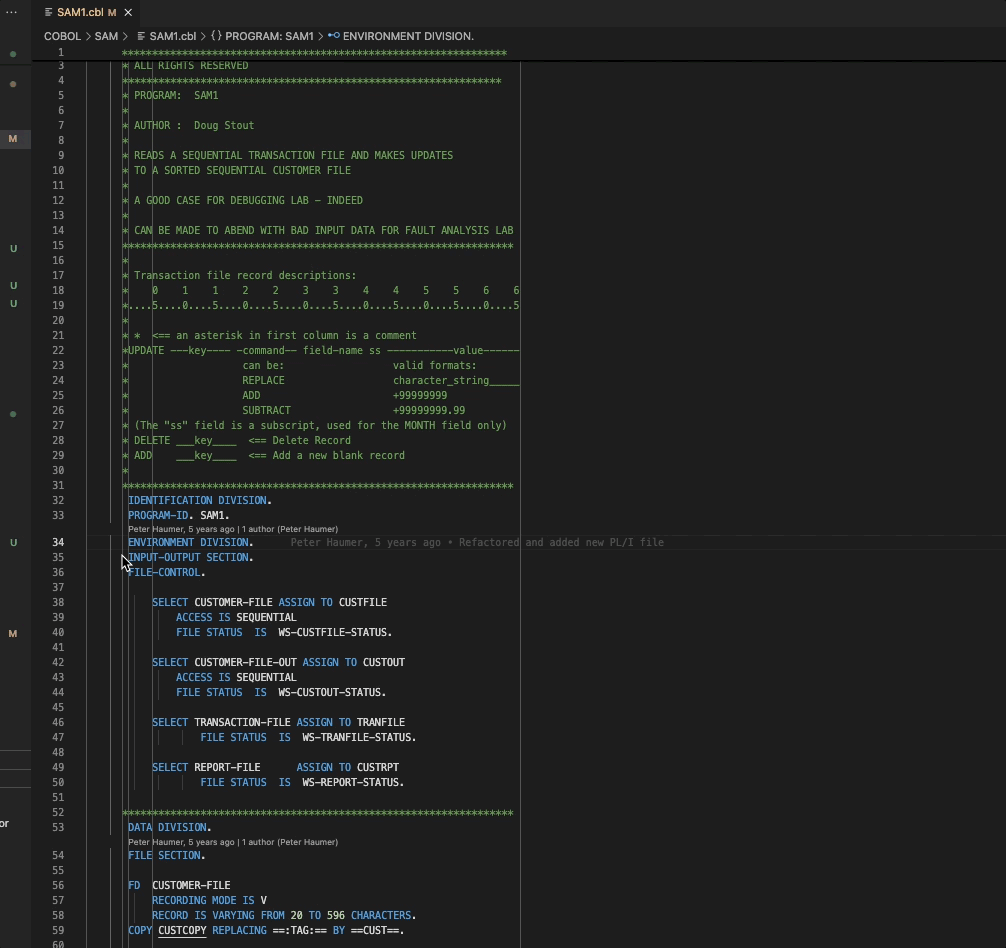Click the Peter Haumer blame annotation on line 34

(350, 542)
